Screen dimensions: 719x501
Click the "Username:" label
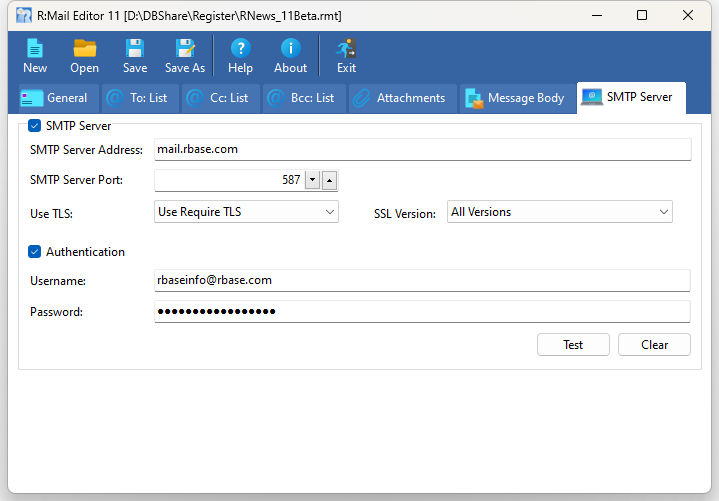[58, 281]
